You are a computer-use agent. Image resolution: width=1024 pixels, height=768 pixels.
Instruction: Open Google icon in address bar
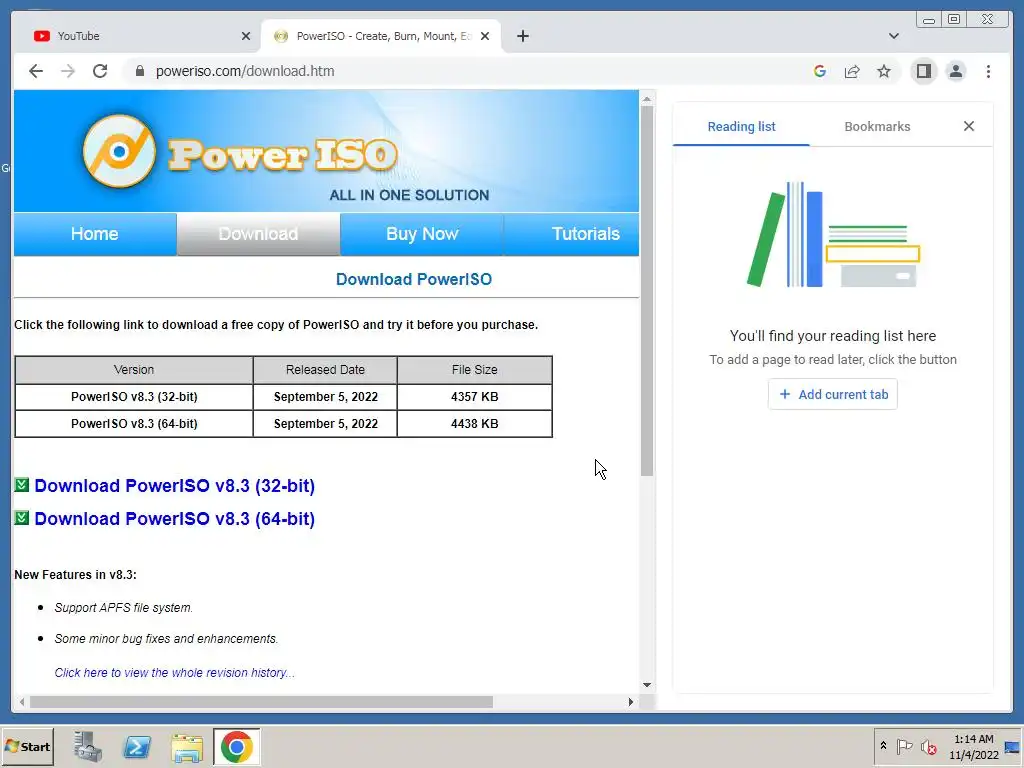pos(820,71)
